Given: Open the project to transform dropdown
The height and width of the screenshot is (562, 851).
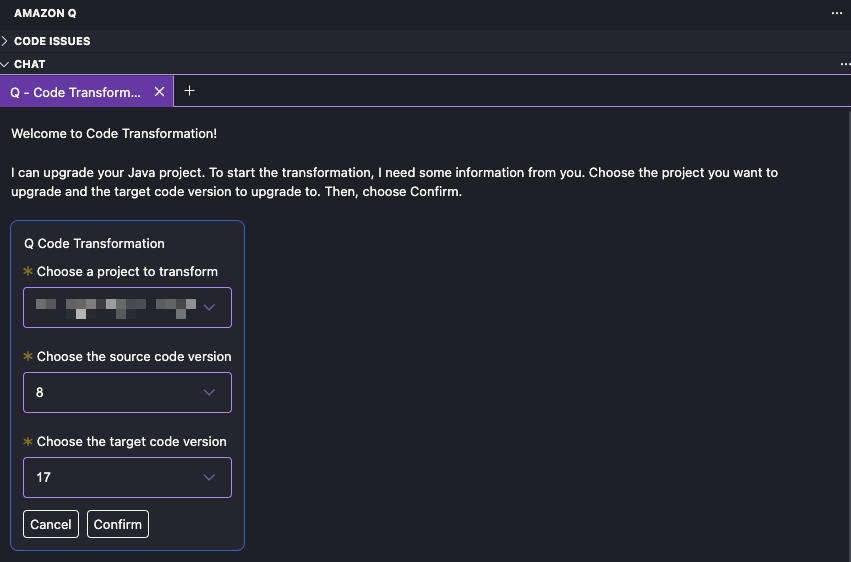Looking at the screenshot, I should 128,308.
